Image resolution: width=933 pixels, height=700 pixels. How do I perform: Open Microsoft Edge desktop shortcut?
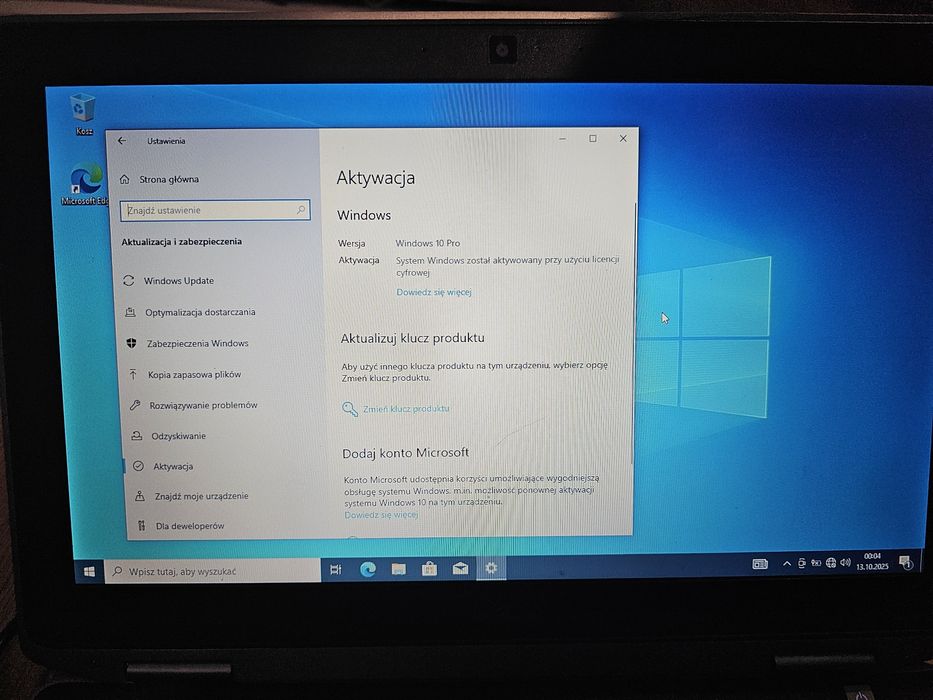point(85,185)
